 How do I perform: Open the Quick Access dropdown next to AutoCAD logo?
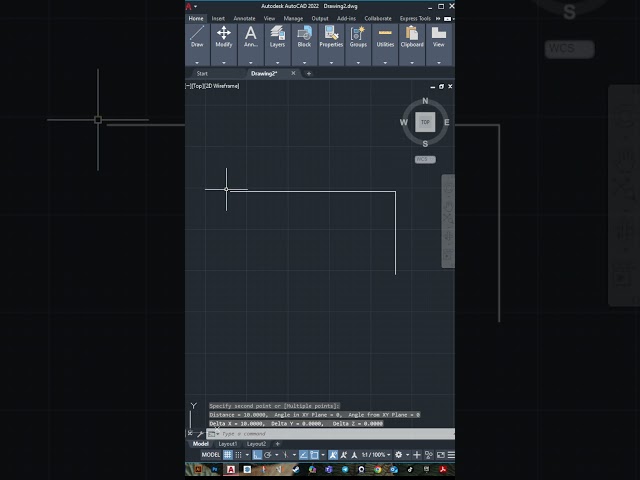196,7
